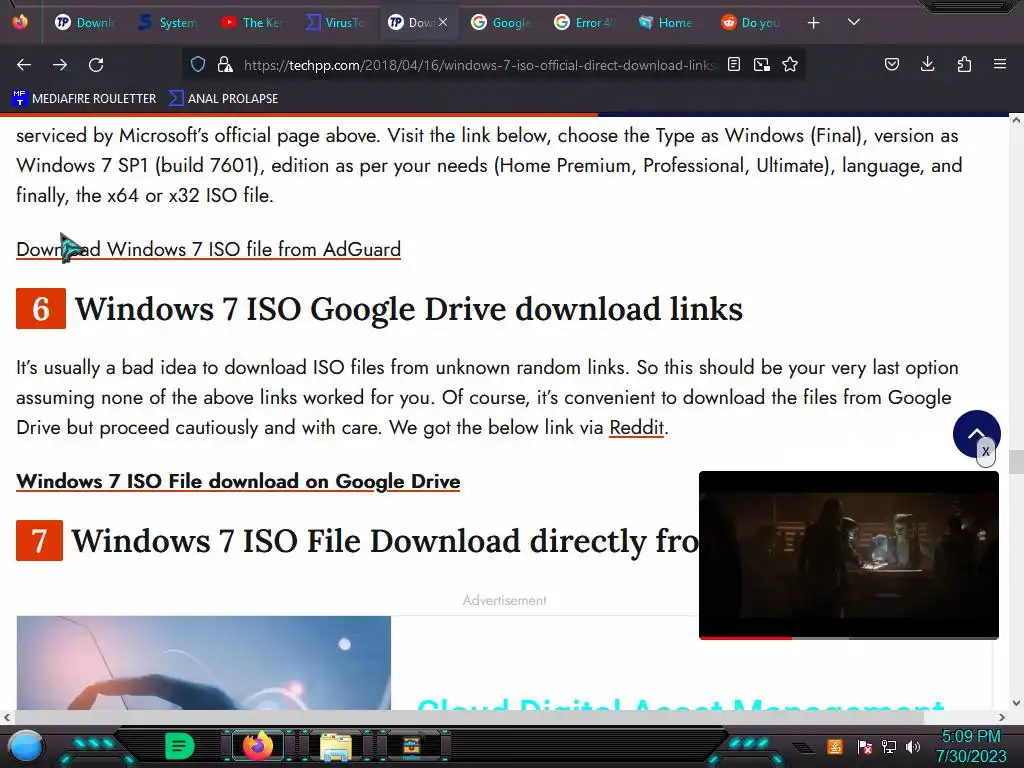Click the Firefox logo at tab bar start
Image resolution: width=1024 pixels, height=768 pixels.
[x=20, y=22]
